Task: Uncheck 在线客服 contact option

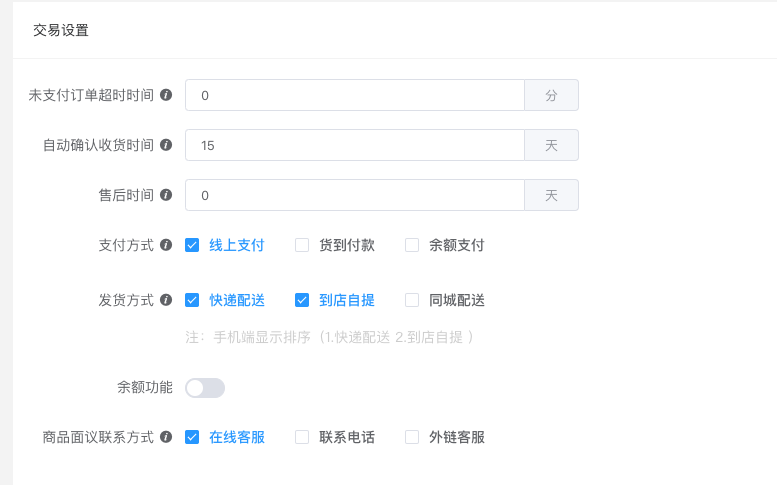Action: [192, 437]
